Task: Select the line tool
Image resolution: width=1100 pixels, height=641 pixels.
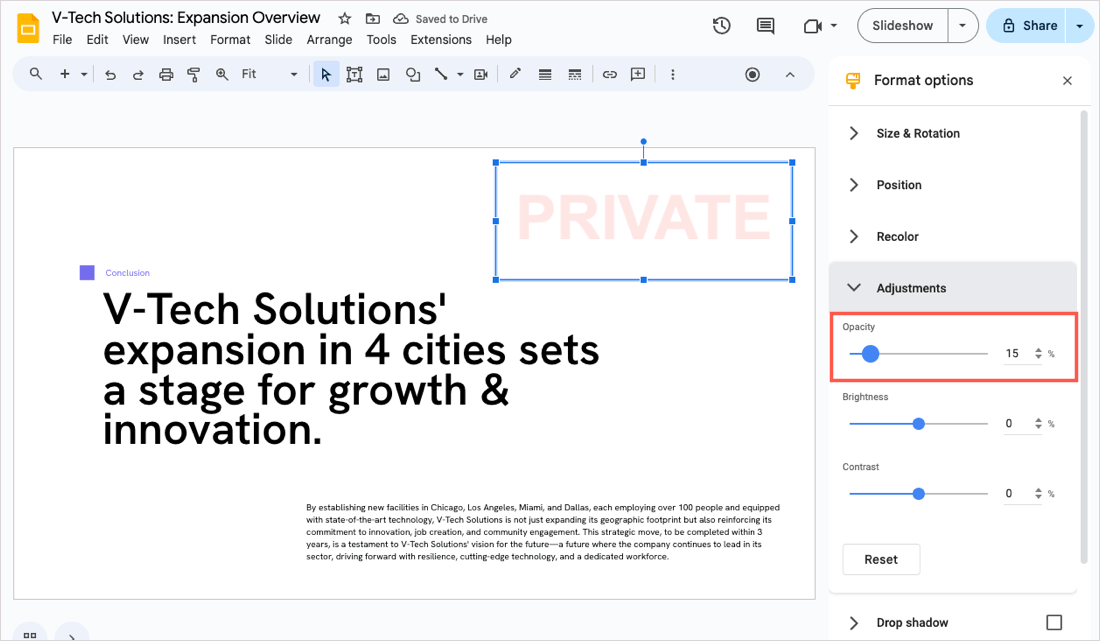Action: pyautogui.click(x=441, y=74)
